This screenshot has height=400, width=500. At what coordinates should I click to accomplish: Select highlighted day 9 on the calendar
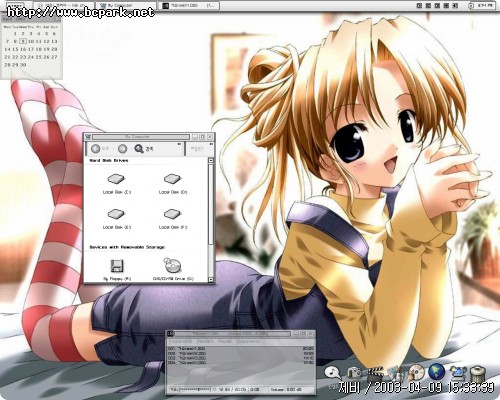click(23, 41)
